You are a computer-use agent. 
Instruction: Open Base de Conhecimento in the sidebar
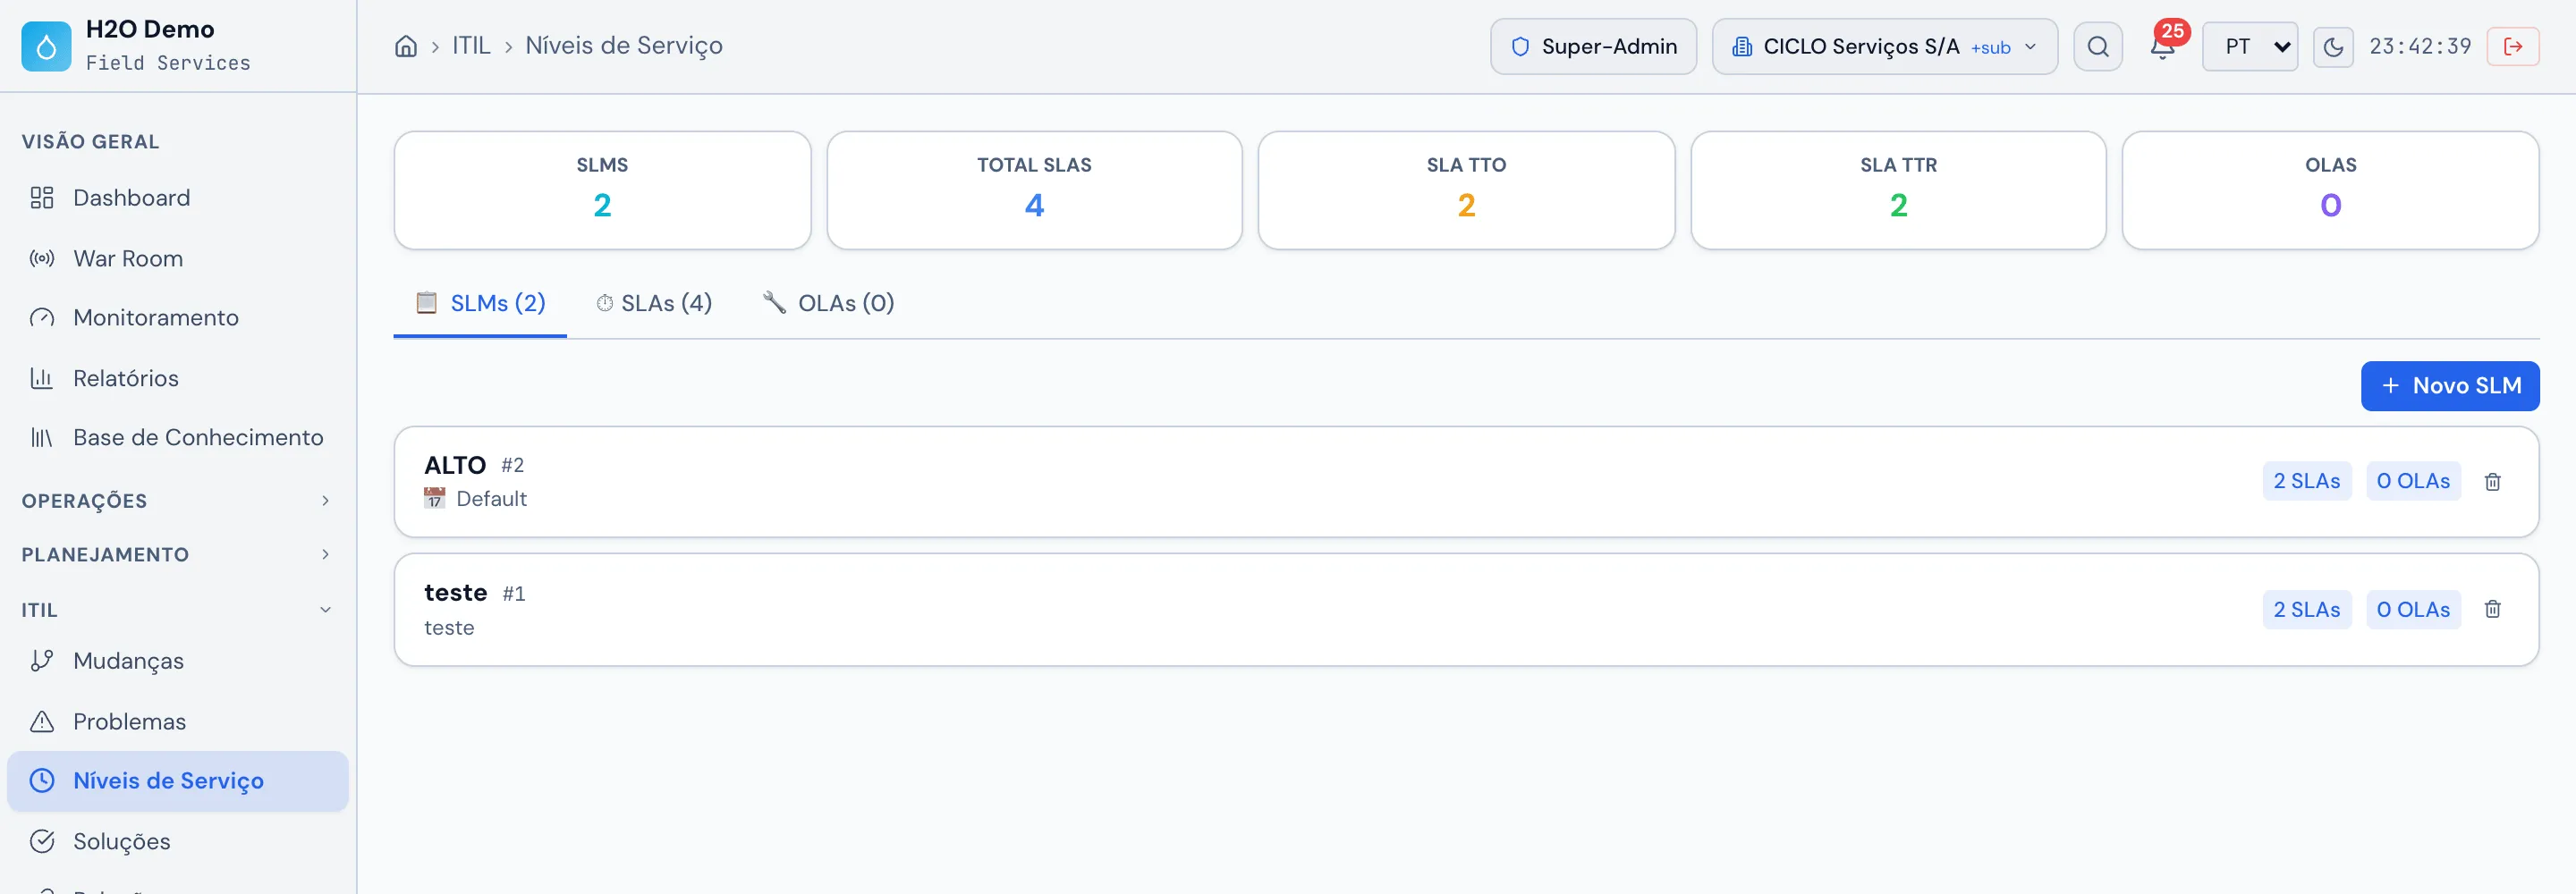[x=178, y=437]
